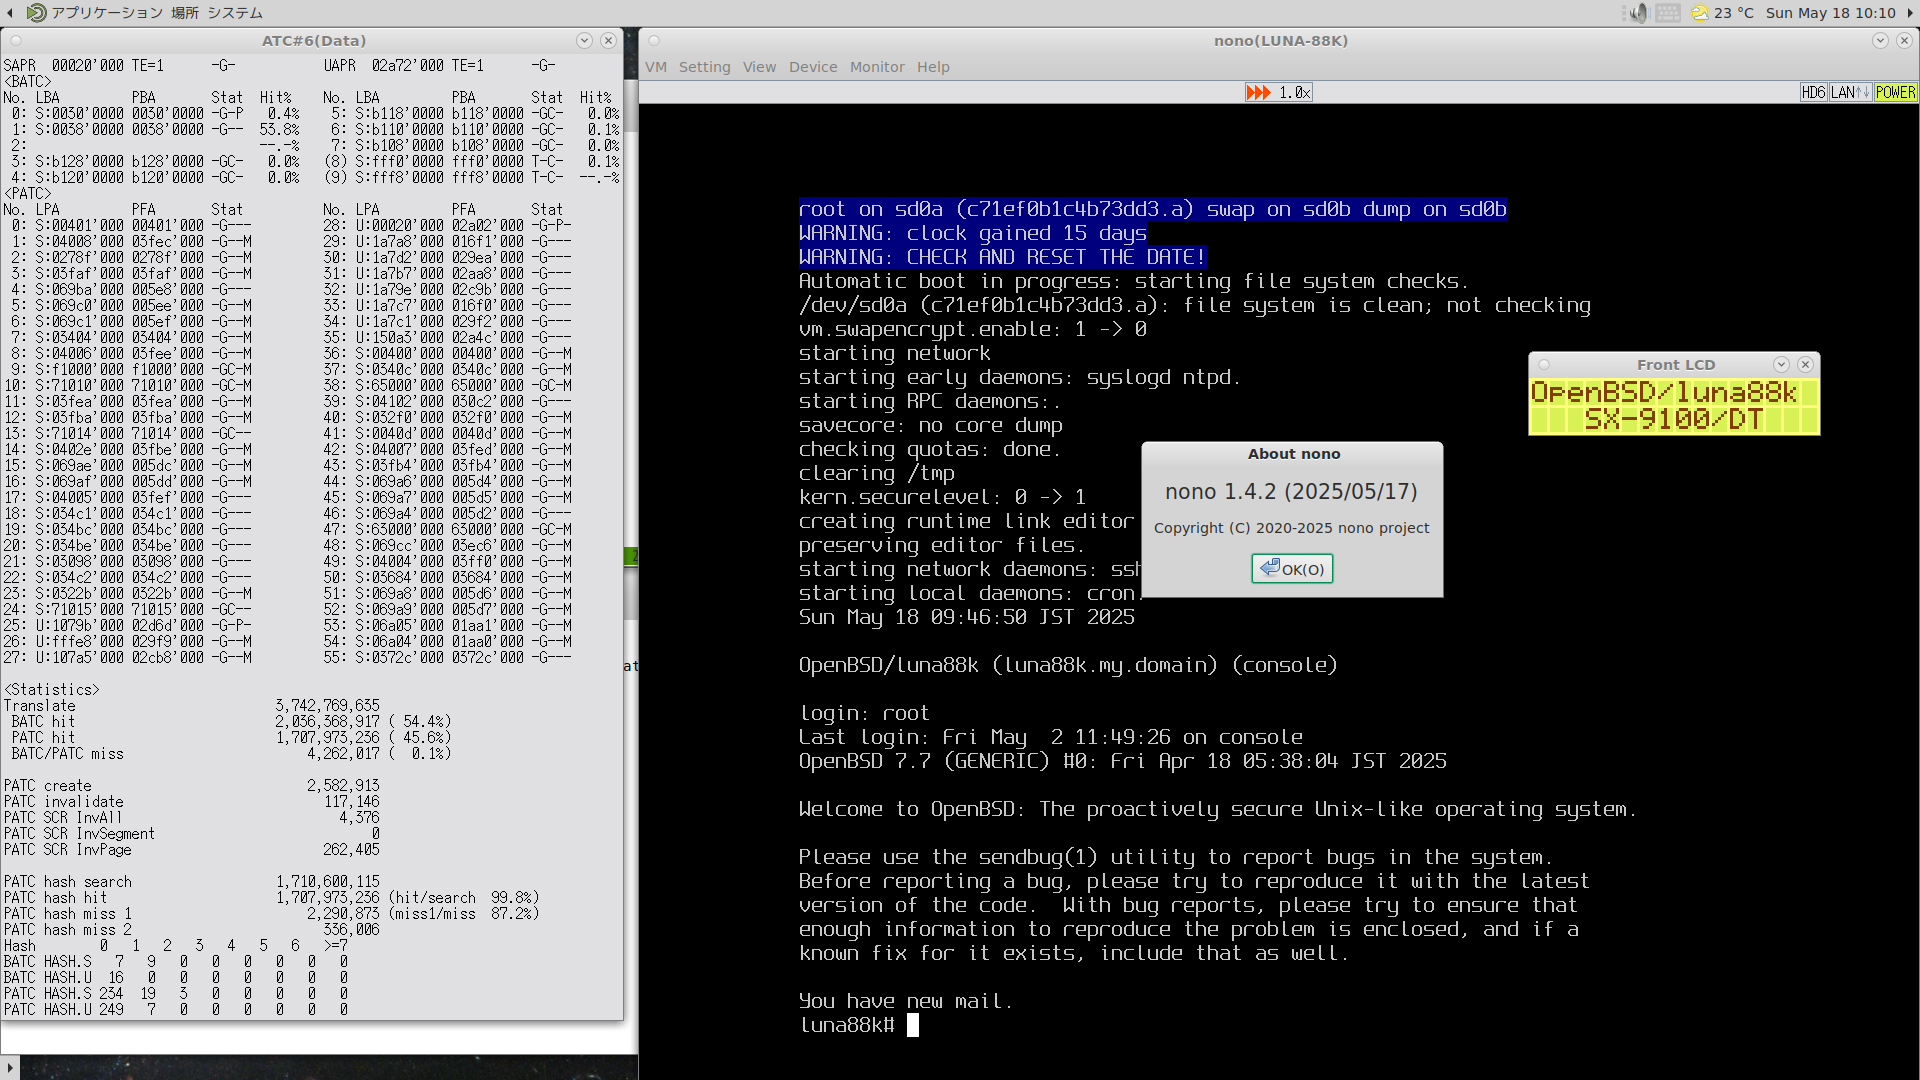Close the ATC#6(Data) window
1920x1080 pixels.
(x=608, y=41)
